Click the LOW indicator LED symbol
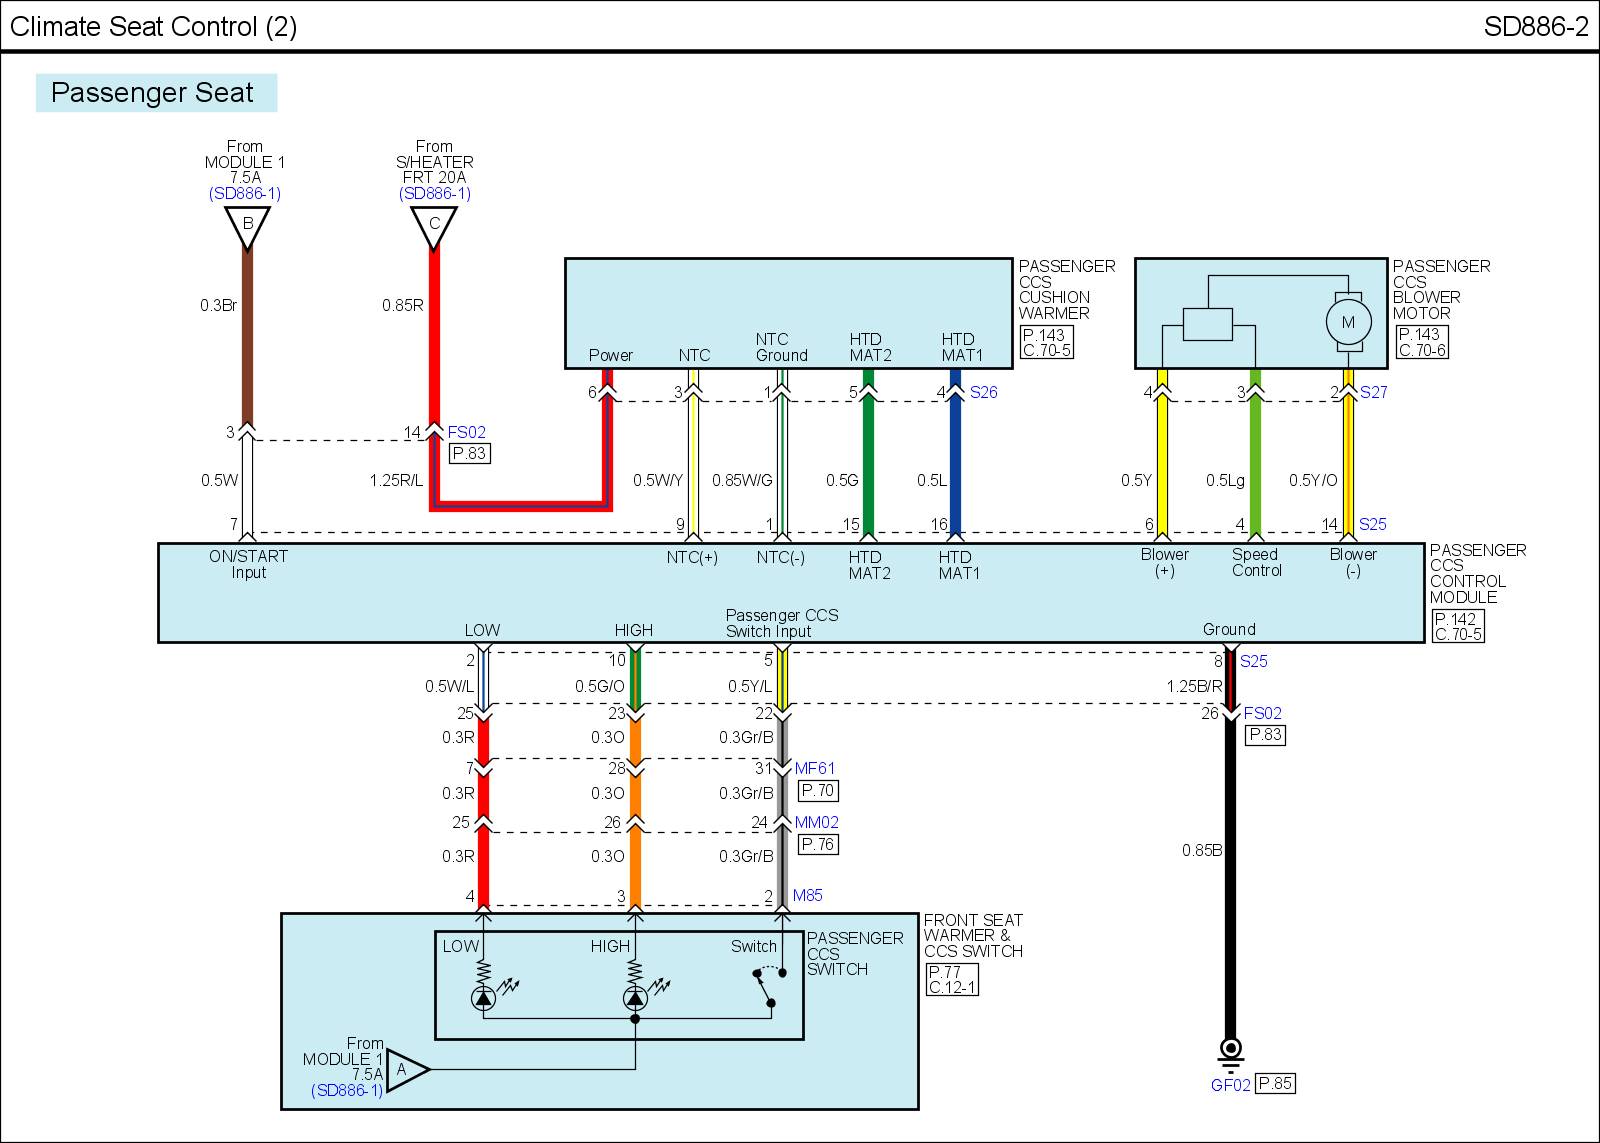This screenshot has width=1600, height=1143. [484, 998]
